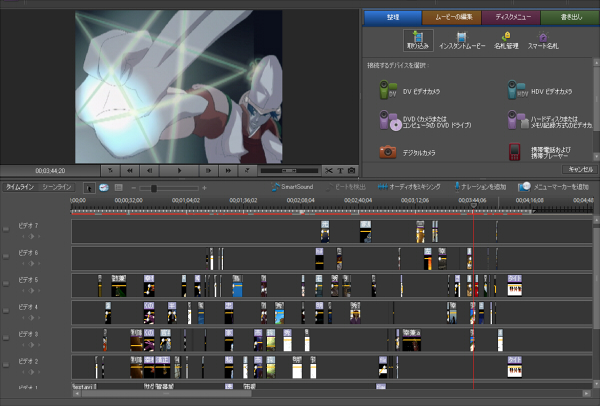The height and width of the screenshot is (406, 600).
Task: Click device list scrollbar down arrow
Action: point(596,157)
